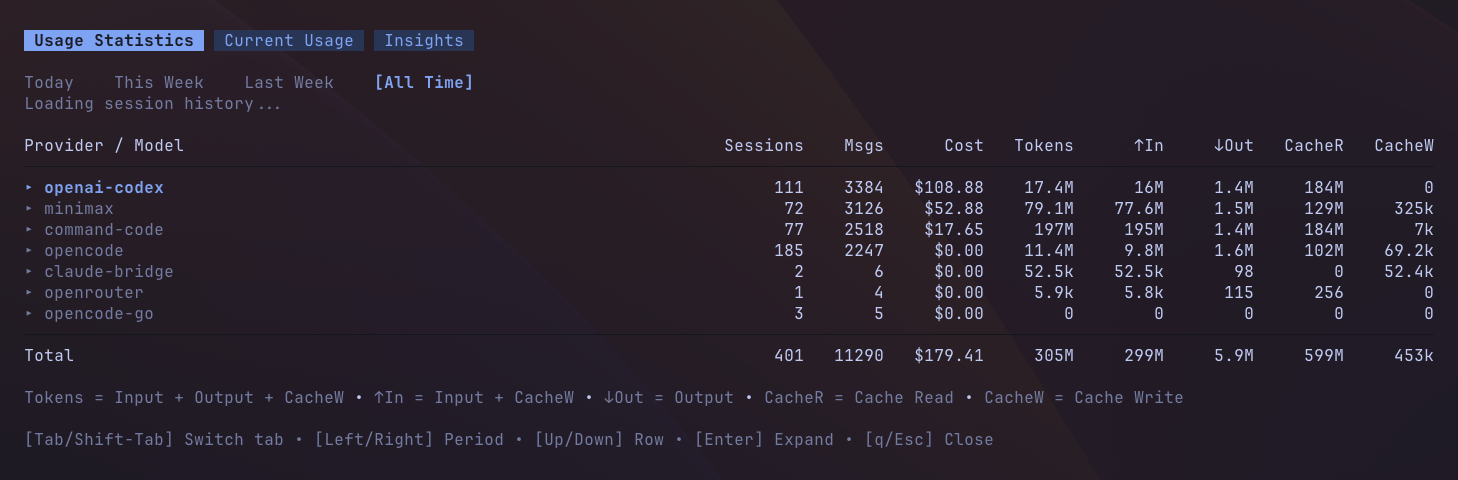The image size is (1458, 480).
Task: Click the 115 output value for openrouter
Action: click(x=1239, y=293)
